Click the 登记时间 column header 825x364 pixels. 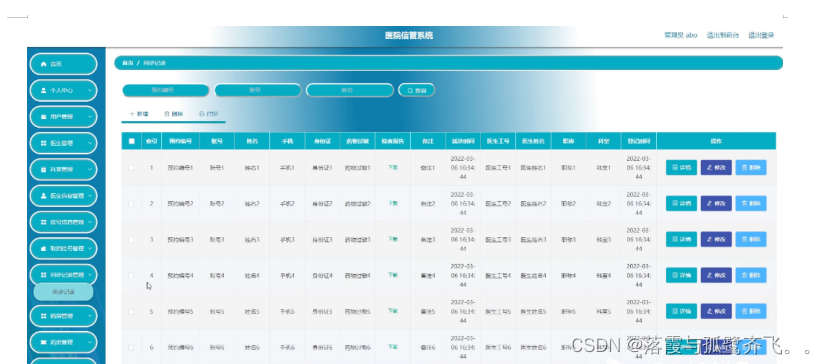[x=638, y=141]
